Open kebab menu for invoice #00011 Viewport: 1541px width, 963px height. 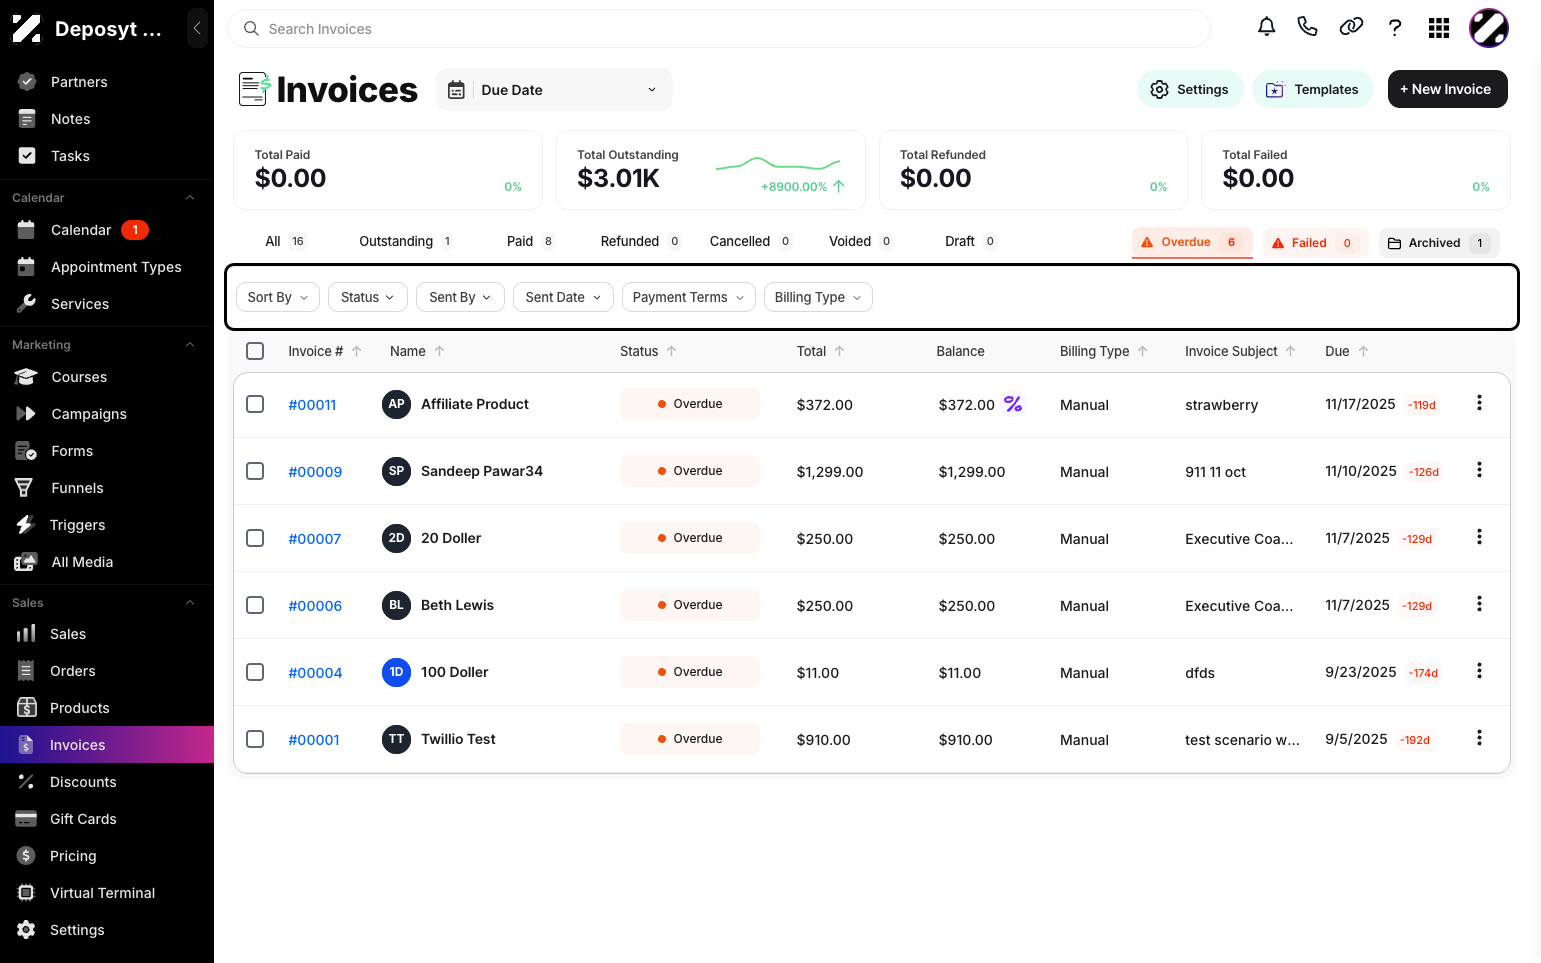pyautogui.click(x=1479, y=403)
